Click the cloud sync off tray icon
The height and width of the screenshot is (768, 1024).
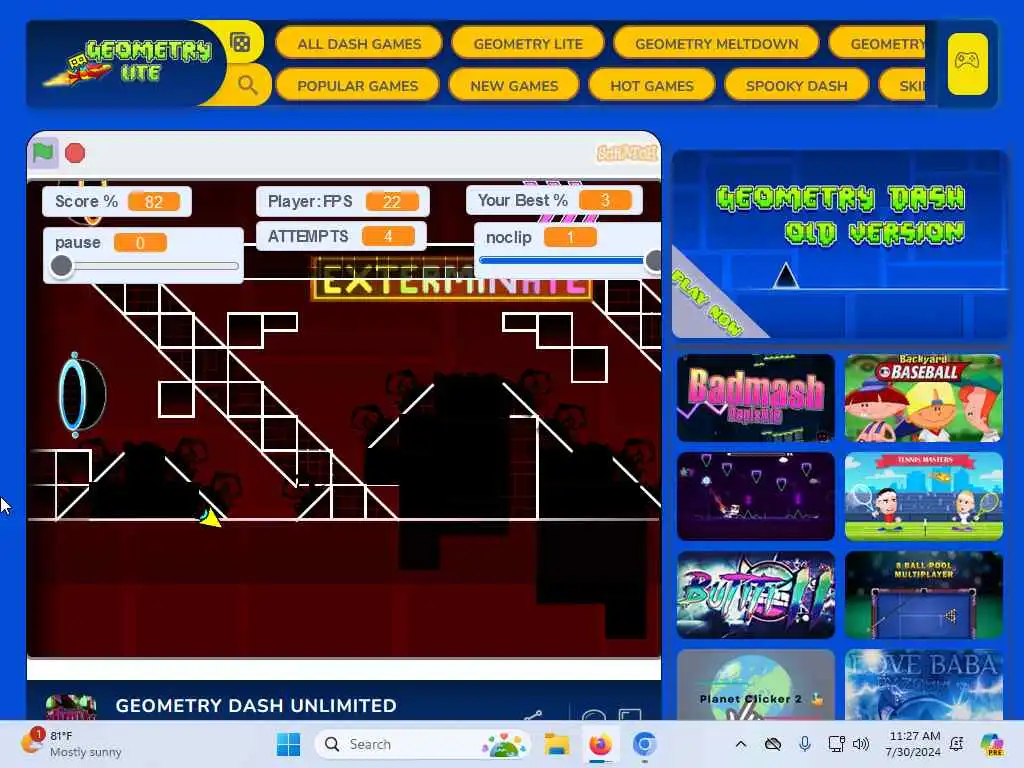[773, 744]
